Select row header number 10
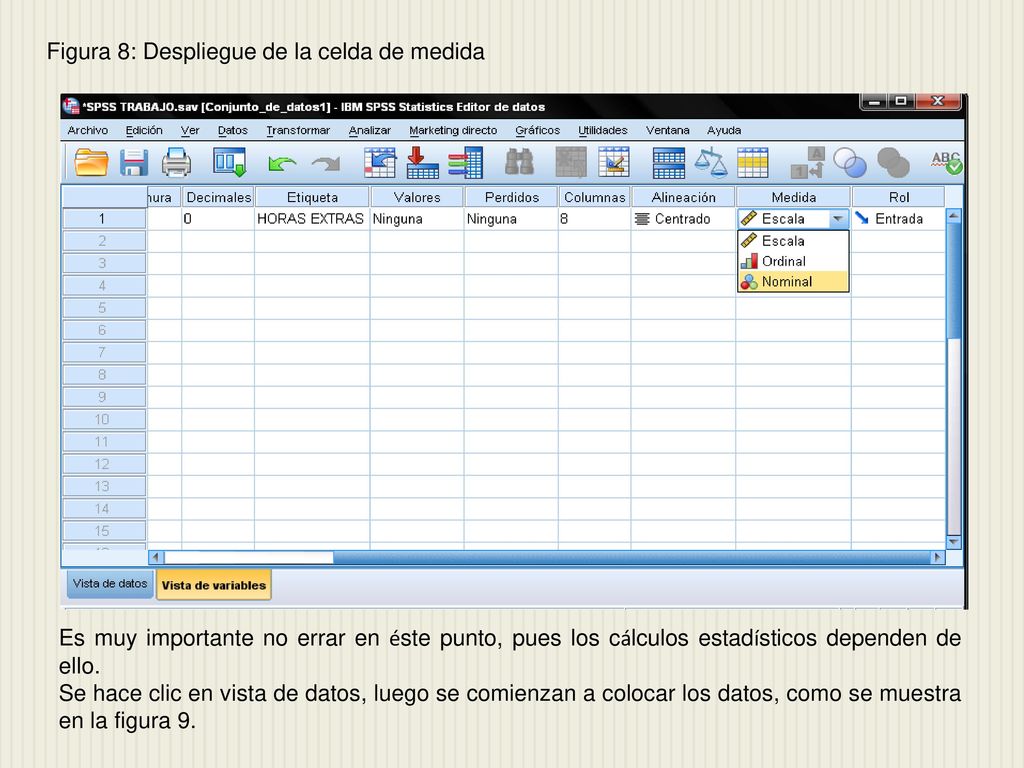Image resolution: width=1024 pixels, height=768 pixels. point(104,419)
